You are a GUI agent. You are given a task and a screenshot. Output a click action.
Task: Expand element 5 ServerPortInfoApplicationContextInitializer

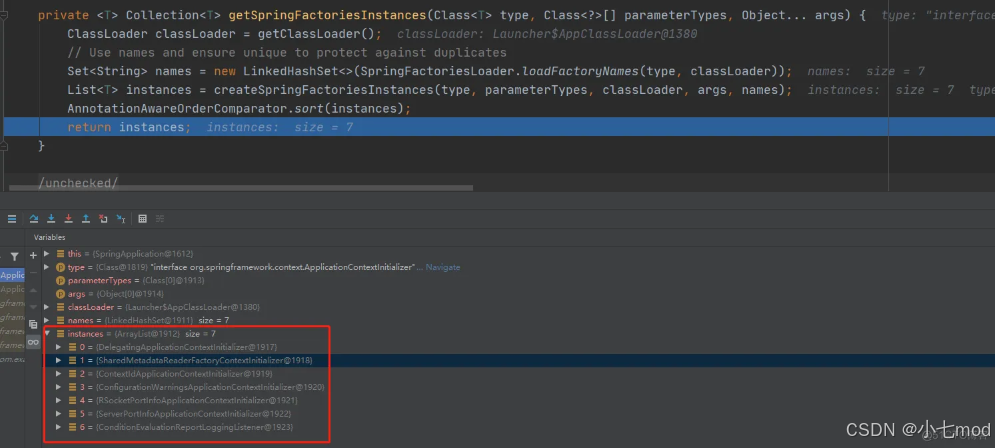(58, 414)
